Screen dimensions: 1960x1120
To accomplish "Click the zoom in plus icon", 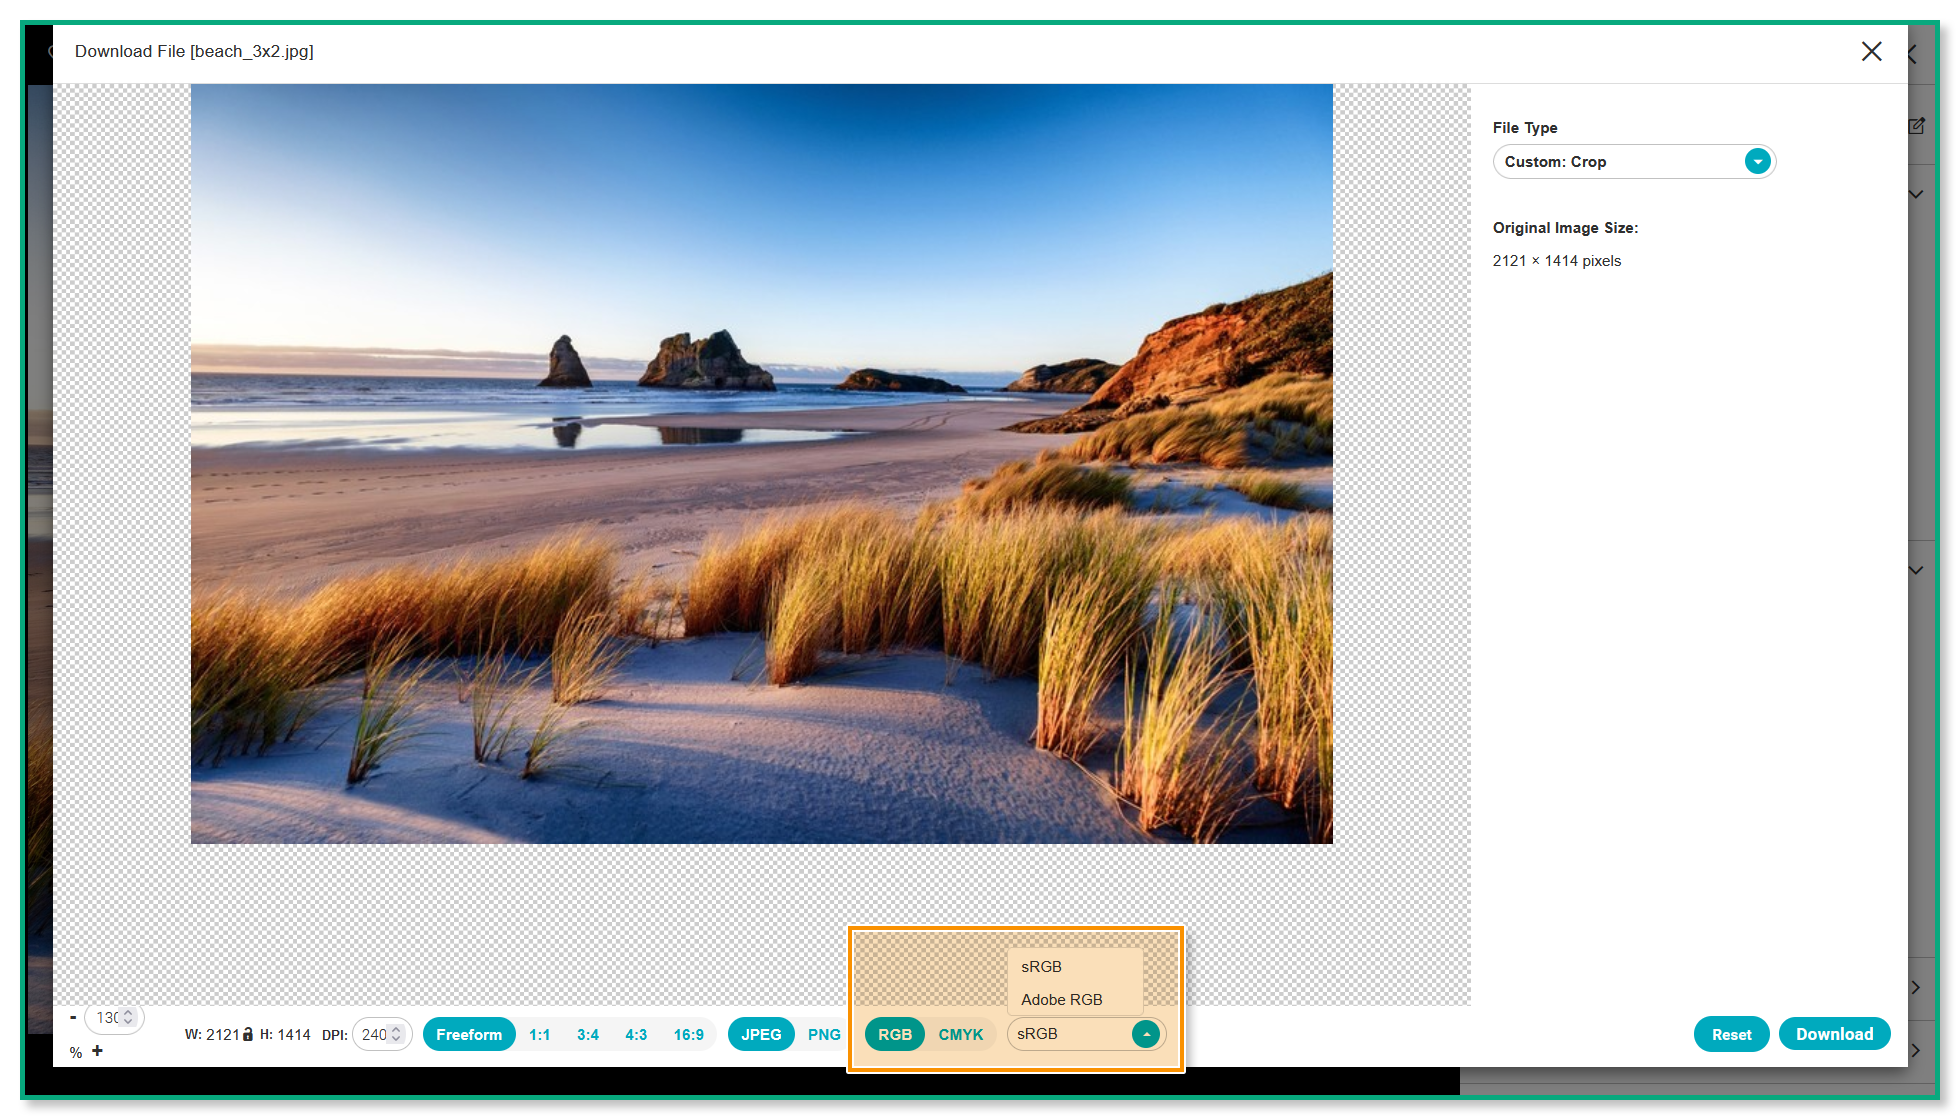I will pos(97,1051).
